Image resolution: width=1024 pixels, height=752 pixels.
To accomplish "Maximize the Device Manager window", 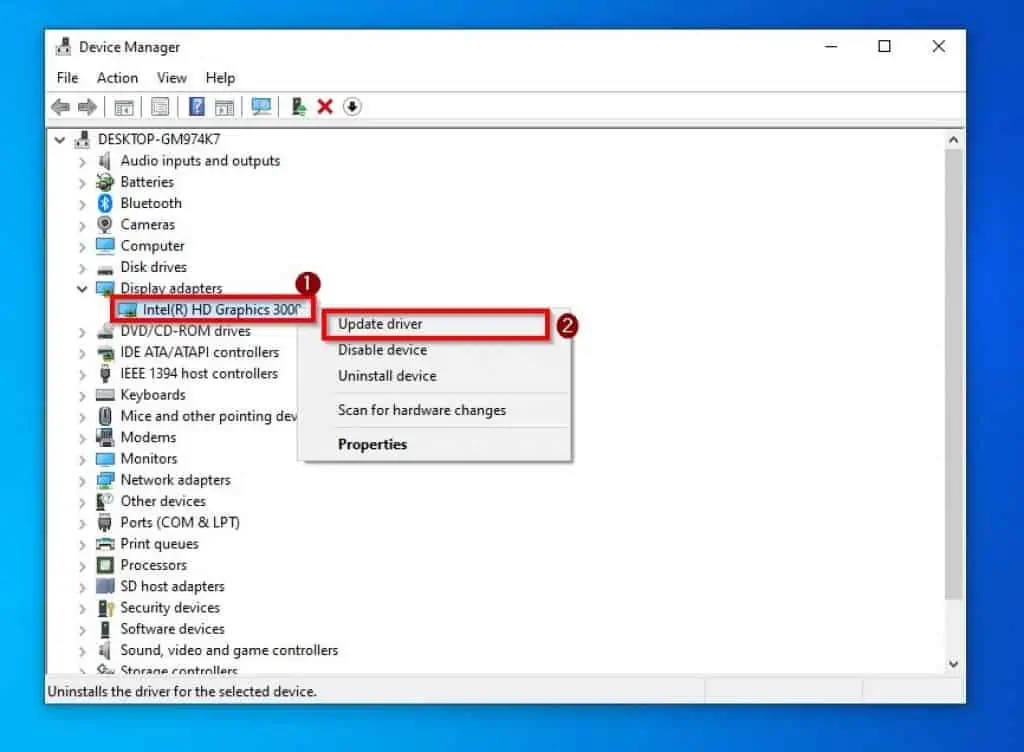I will tap(884, 46).
